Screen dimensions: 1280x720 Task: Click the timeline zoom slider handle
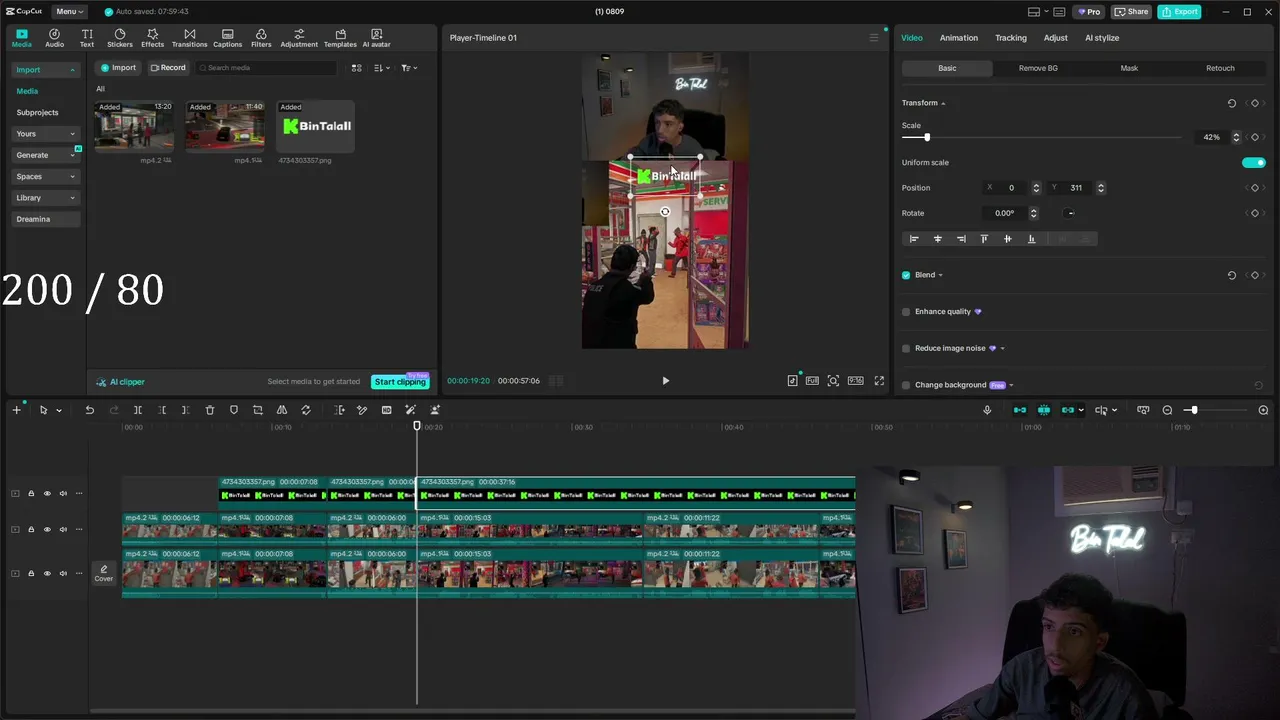[1192, 410]
